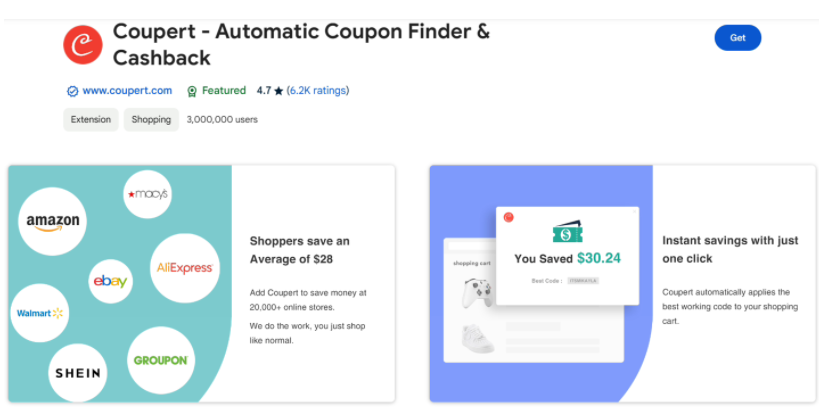
Task: Click the Walmart logo circle
Action: [x=40, y=313]
